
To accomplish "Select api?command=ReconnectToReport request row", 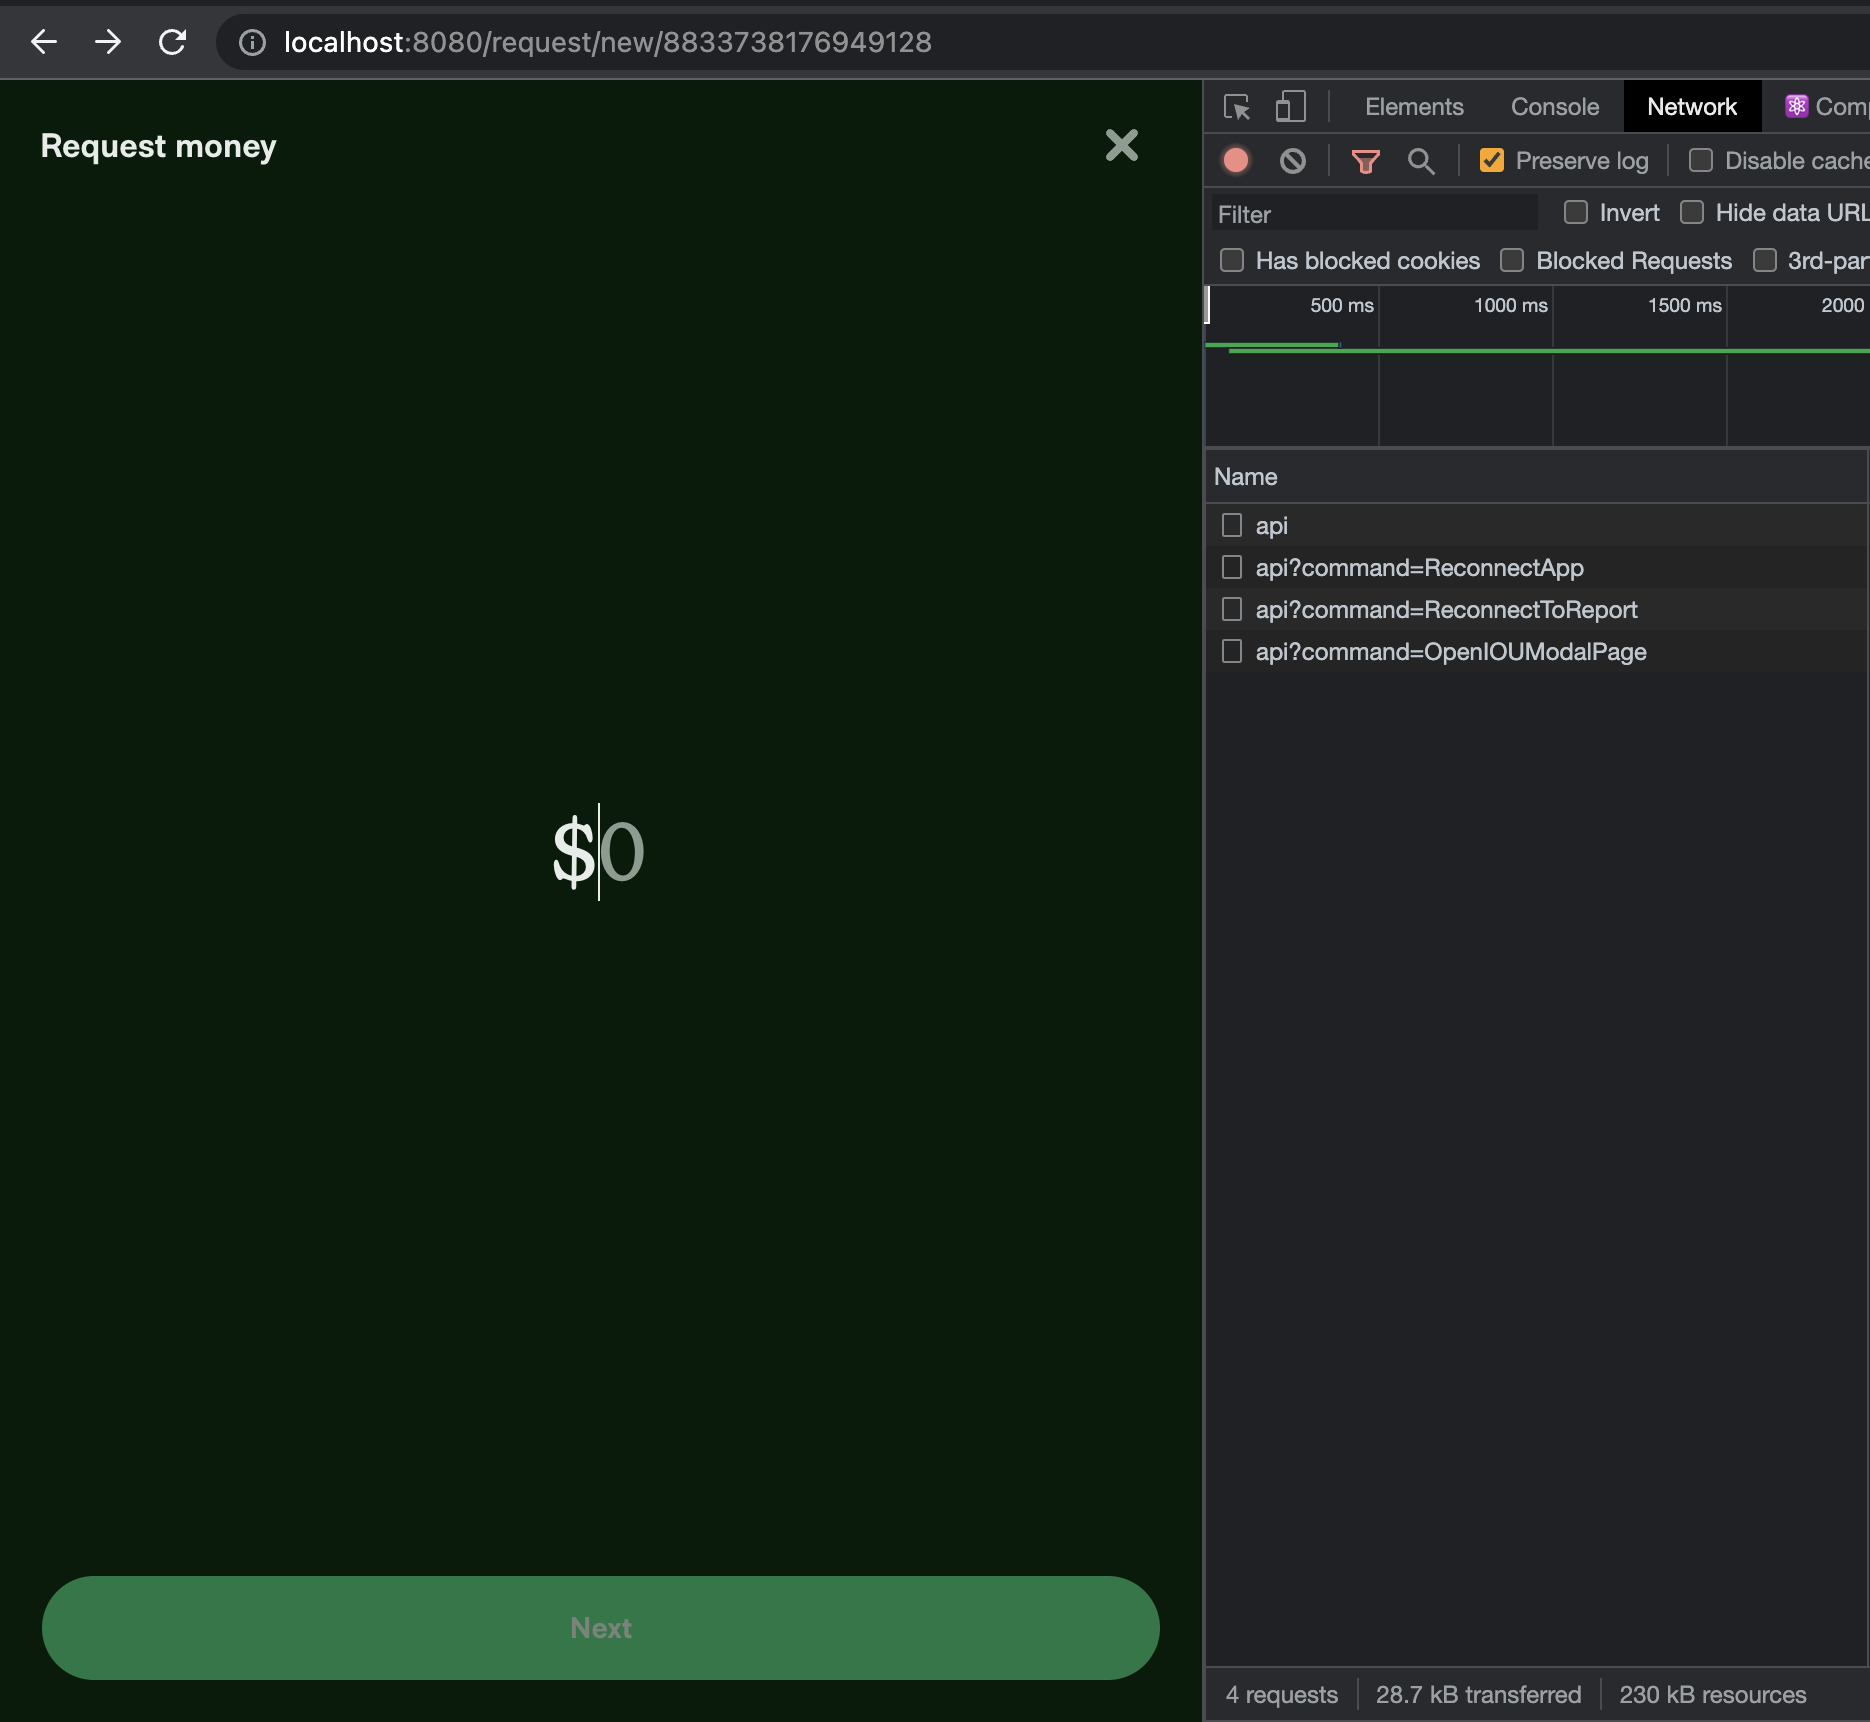I will click(x=1536, y=609).
